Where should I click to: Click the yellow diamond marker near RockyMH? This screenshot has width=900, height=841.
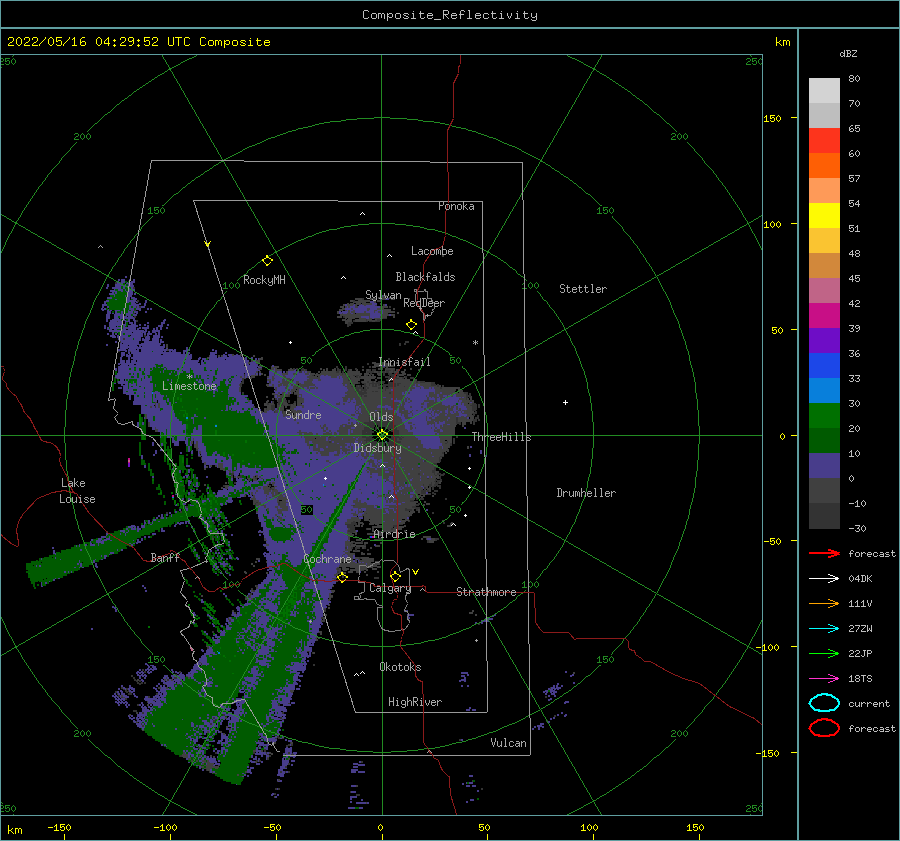267,261
